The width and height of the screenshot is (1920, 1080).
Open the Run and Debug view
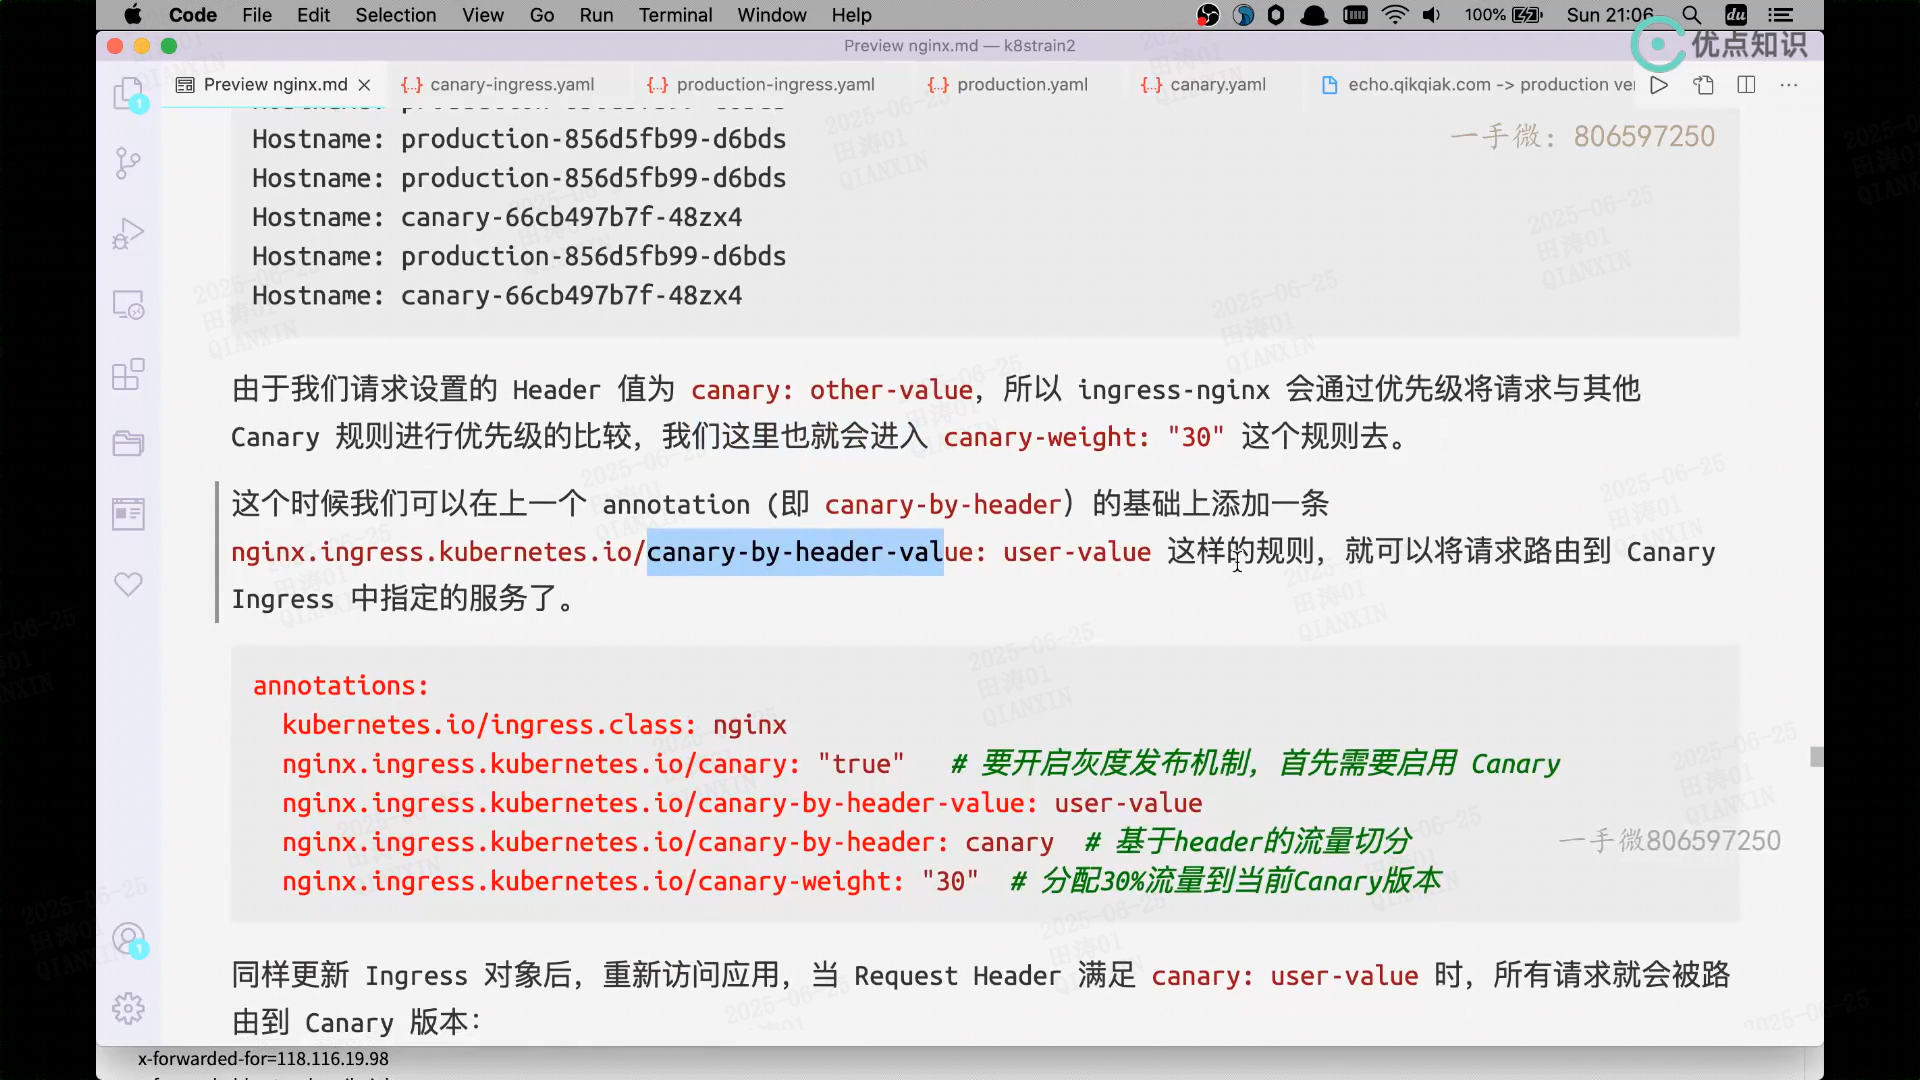128,233
